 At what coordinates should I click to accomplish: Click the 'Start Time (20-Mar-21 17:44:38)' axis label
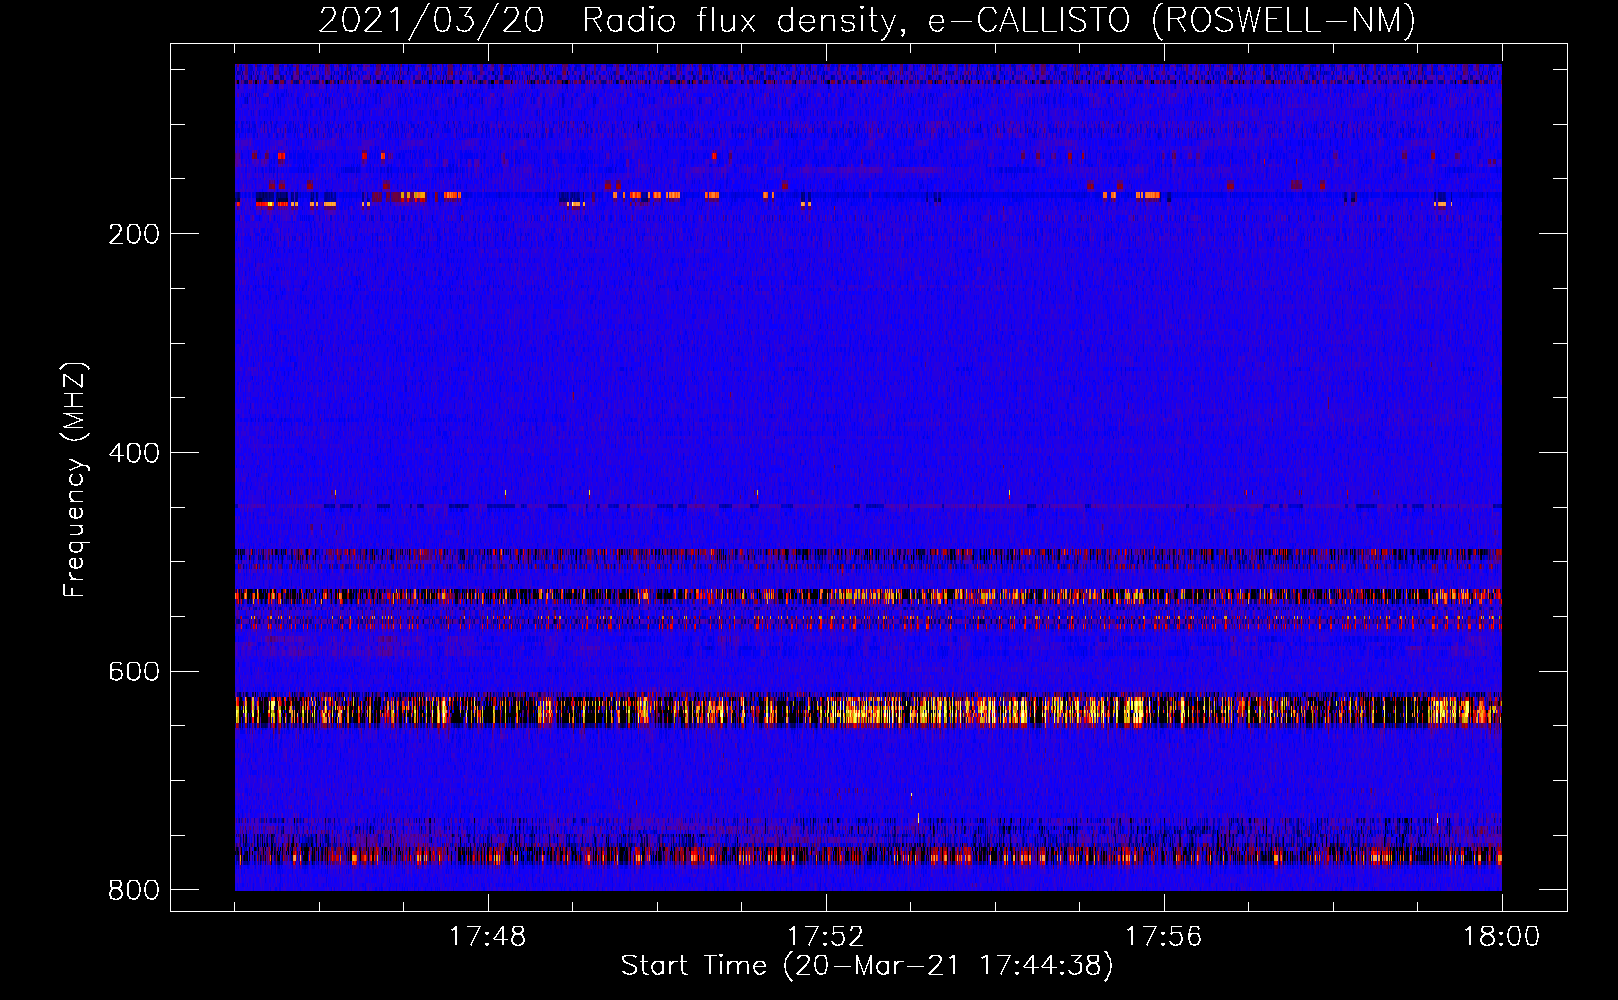[x=867, y=966]
